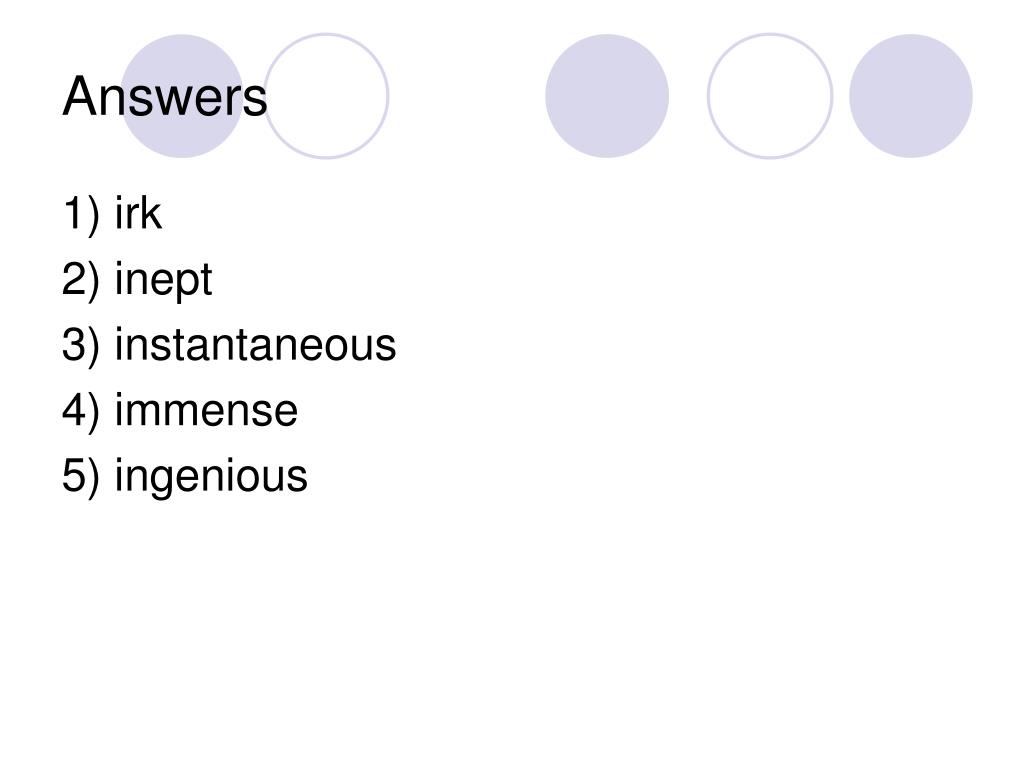This screenshot has height=768, width=1024.
Task: Click the word immense in answer four
Action: coord(206,410)
